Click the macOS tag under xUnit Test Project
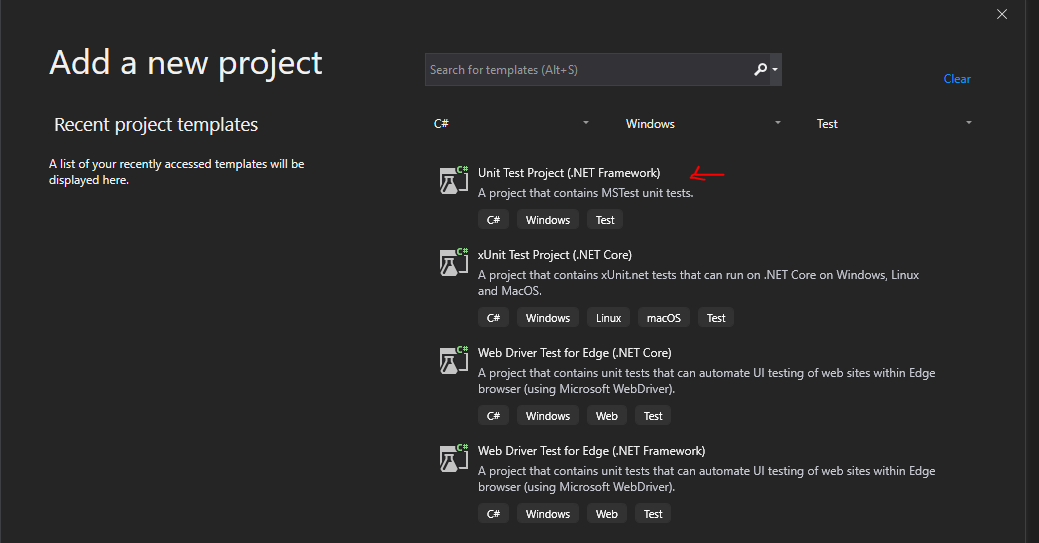The image size is (1039, 543). click(x=664, y=318)
